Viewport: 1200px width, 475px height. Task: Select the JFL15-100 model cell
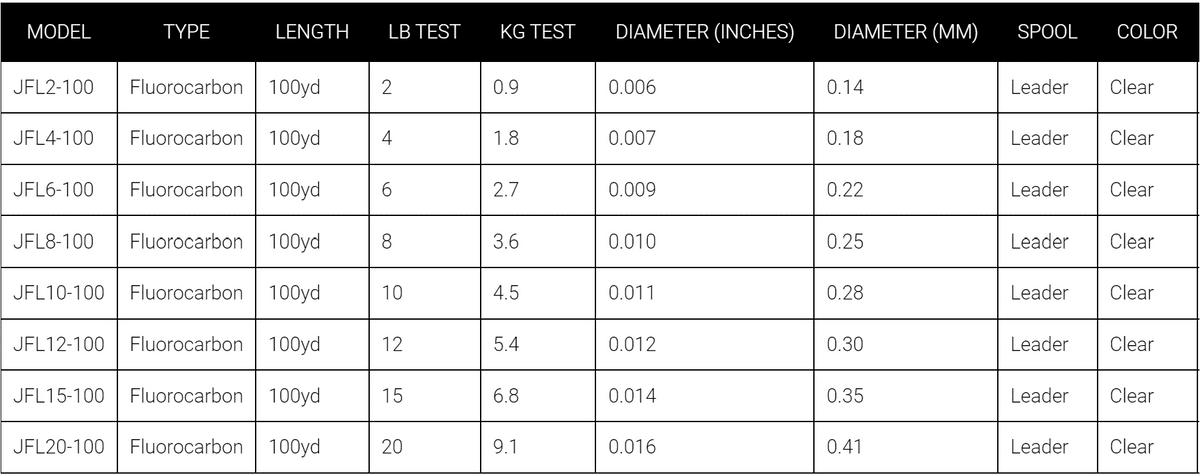(x=59, y=396)
